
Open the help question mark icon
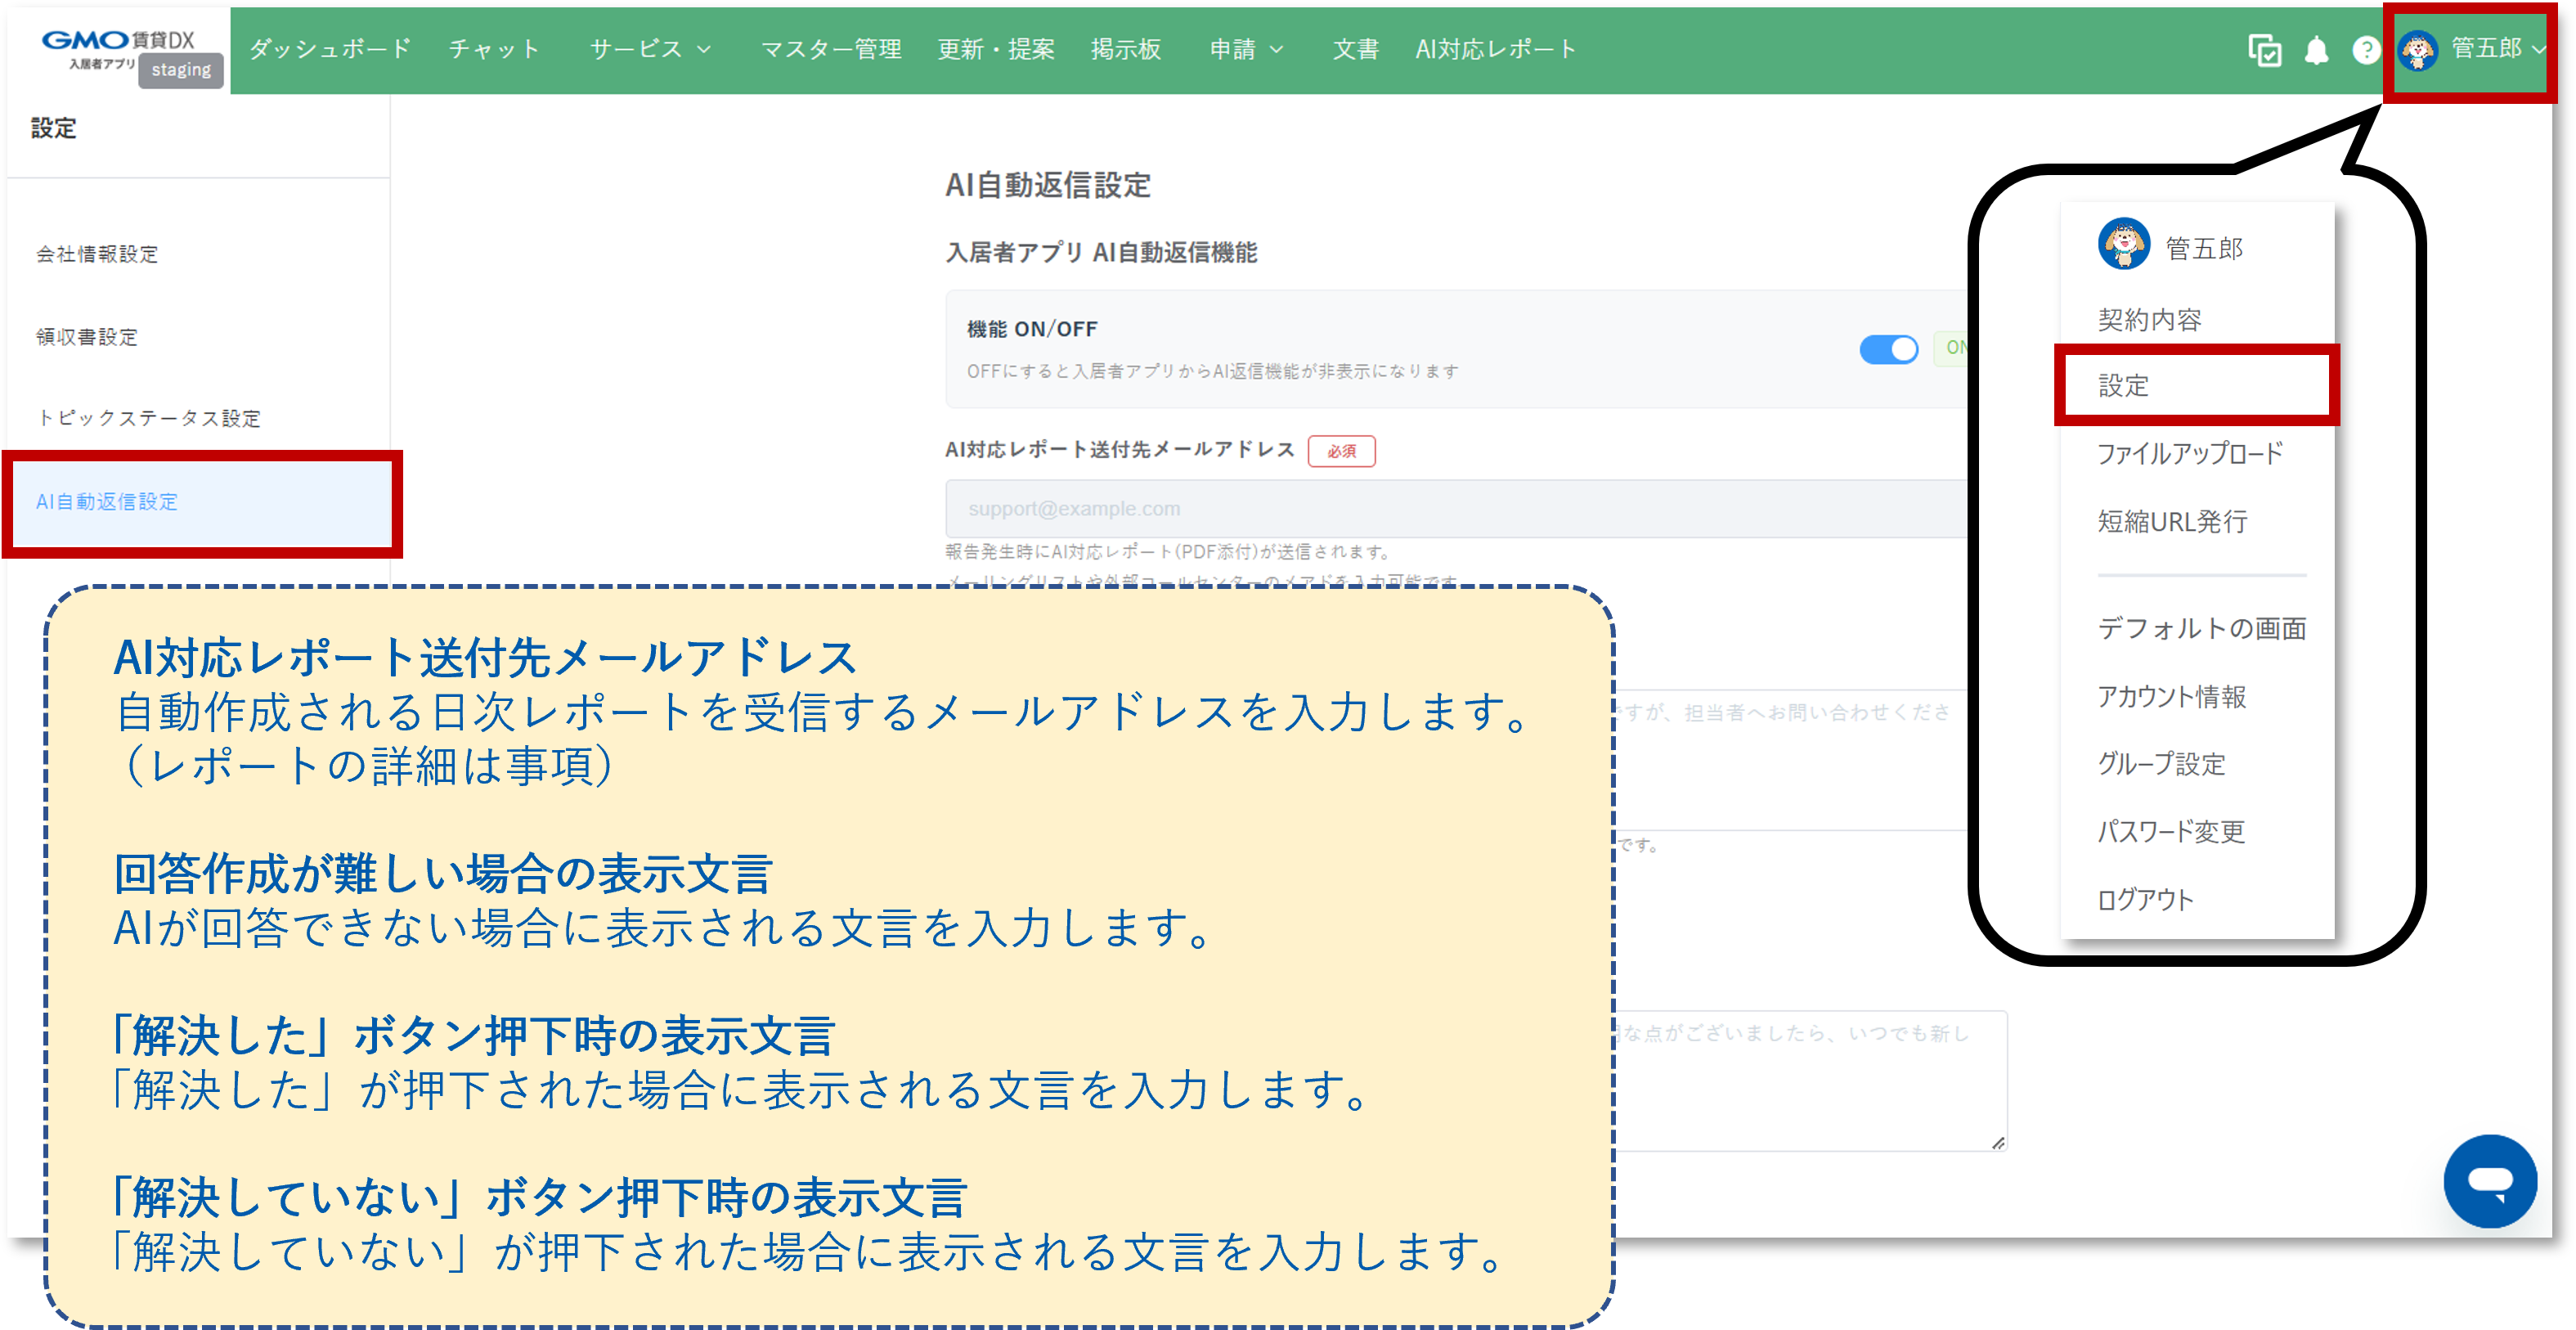(2366, 49)
